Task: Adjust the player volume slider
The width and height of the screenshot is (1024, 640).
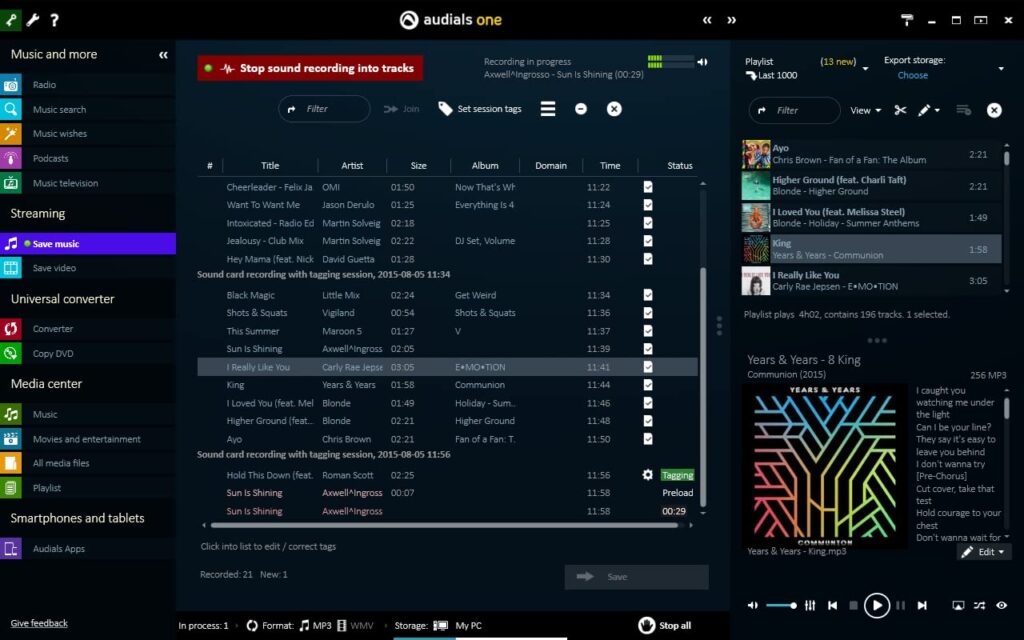Action: (781, 605)
